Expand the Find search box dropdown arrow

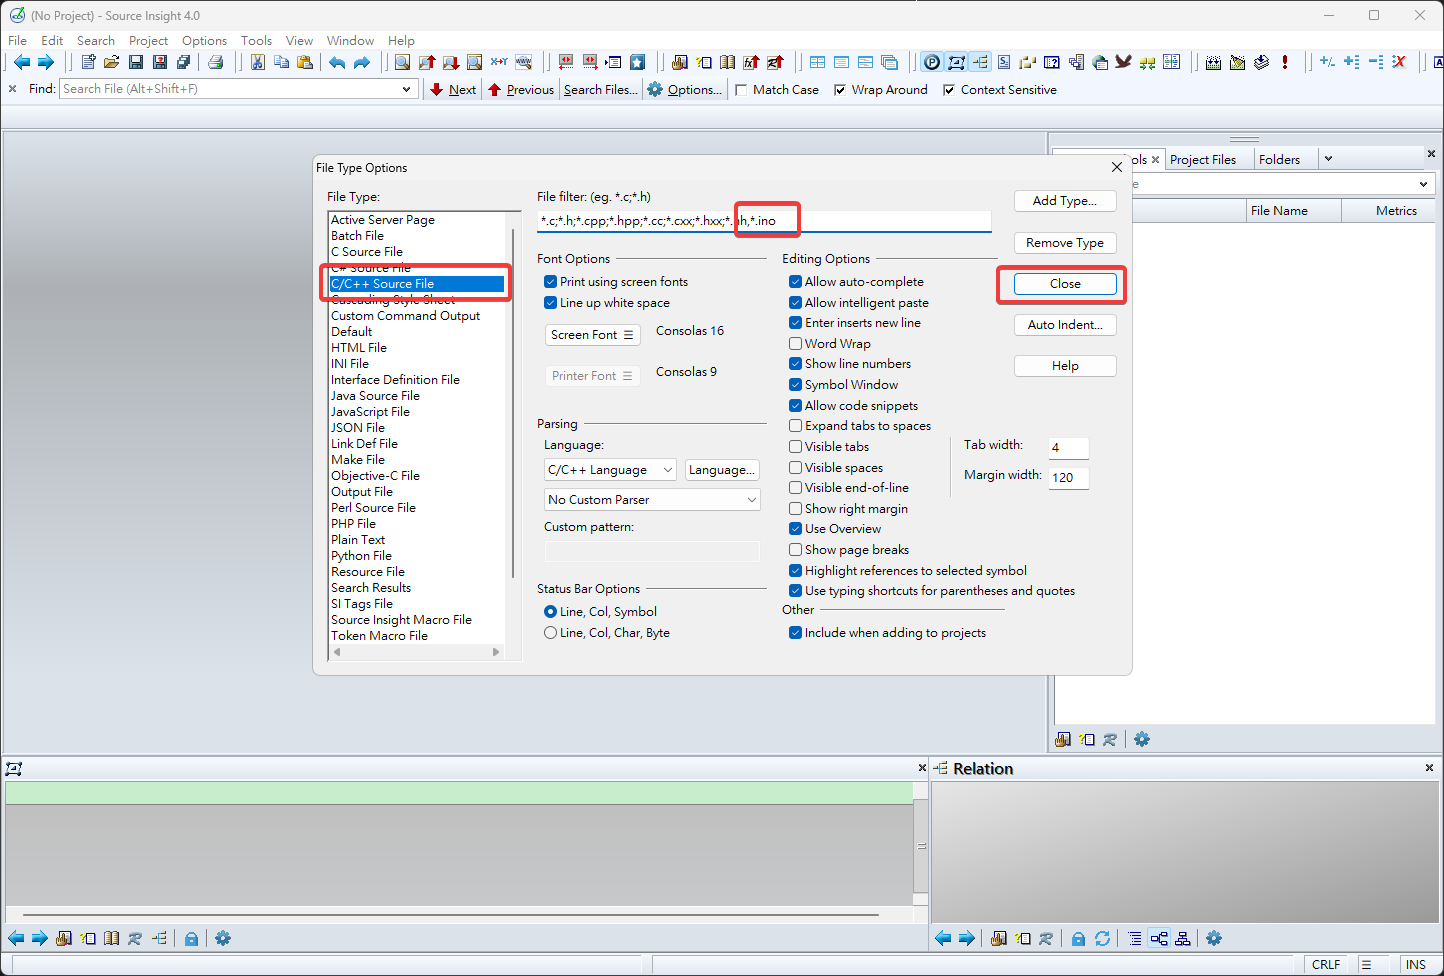pos(406,89)
